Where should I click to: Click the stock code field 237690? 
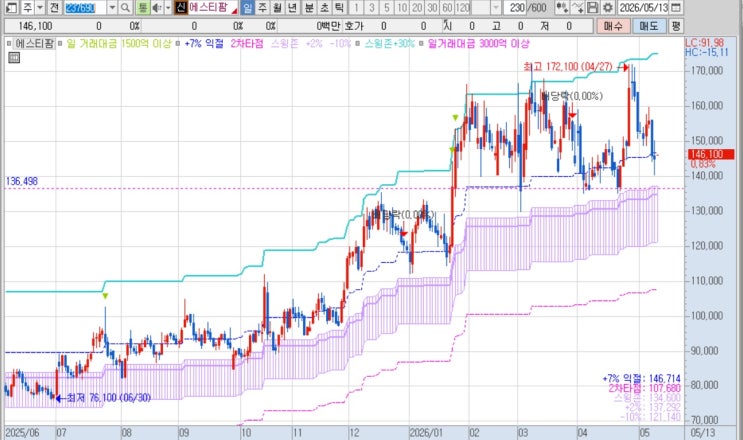85,8
